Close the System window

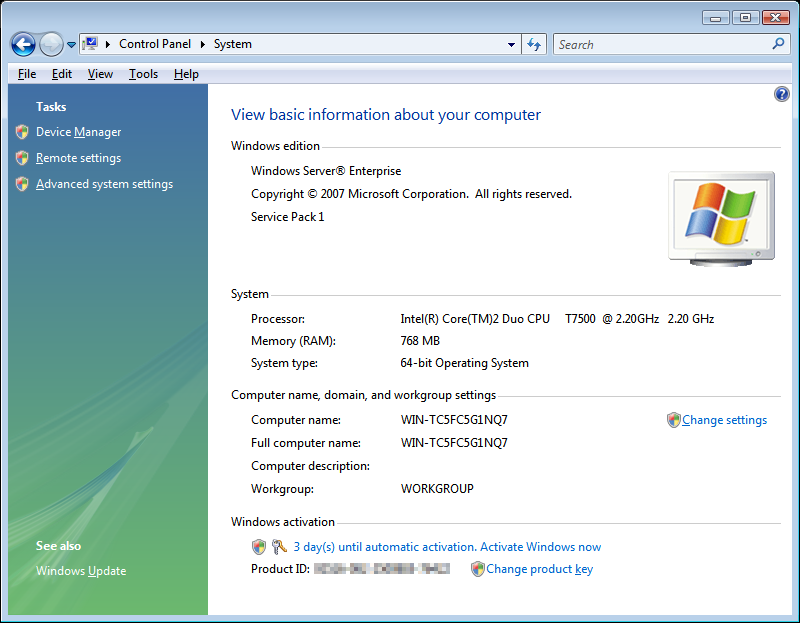[776, 18]
